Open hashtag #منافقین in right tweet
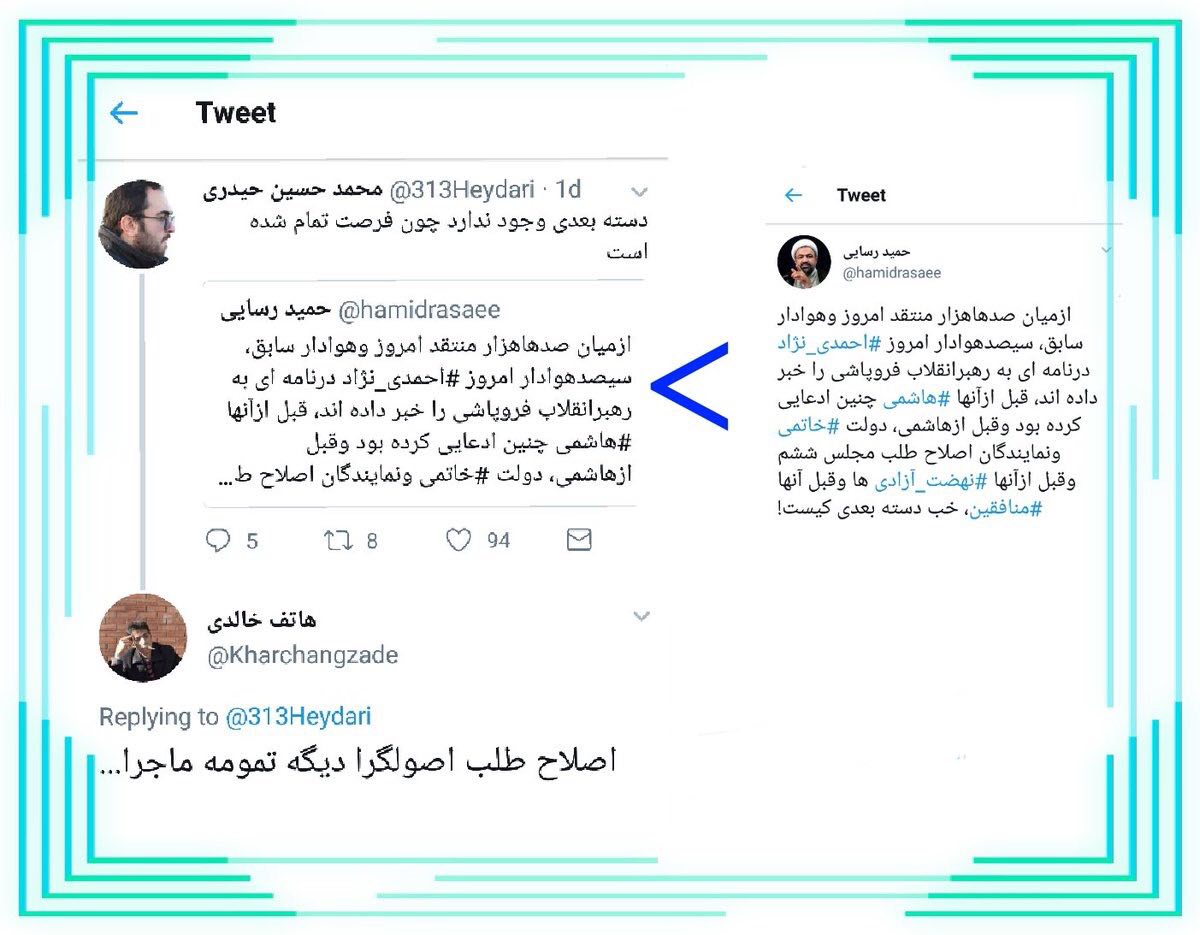 click(x=1007, y=508)
